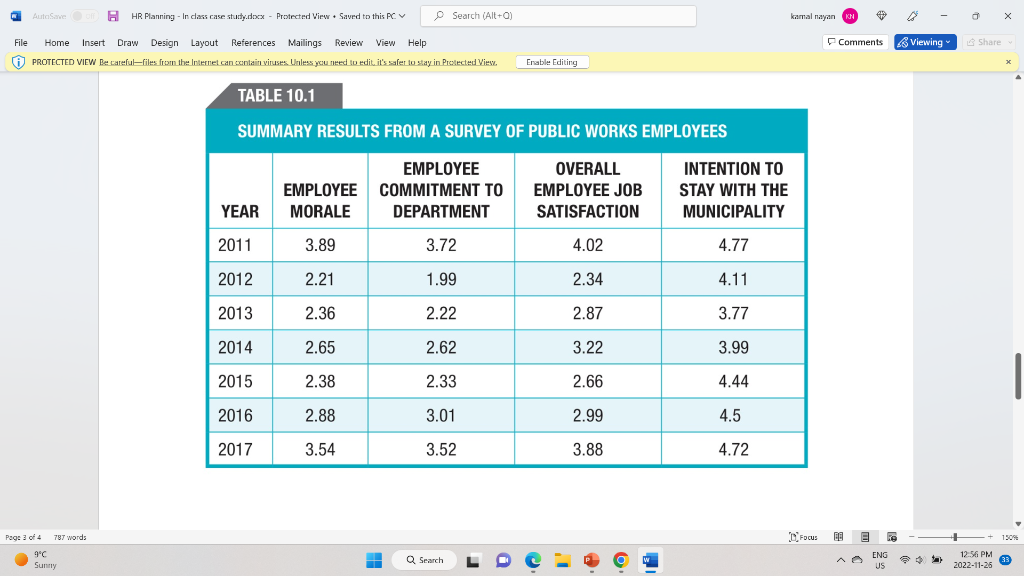Screen dimensions: 1024x576
Task: Click the Page 3 of 4 indicator
Action: (x=23, y=537)
